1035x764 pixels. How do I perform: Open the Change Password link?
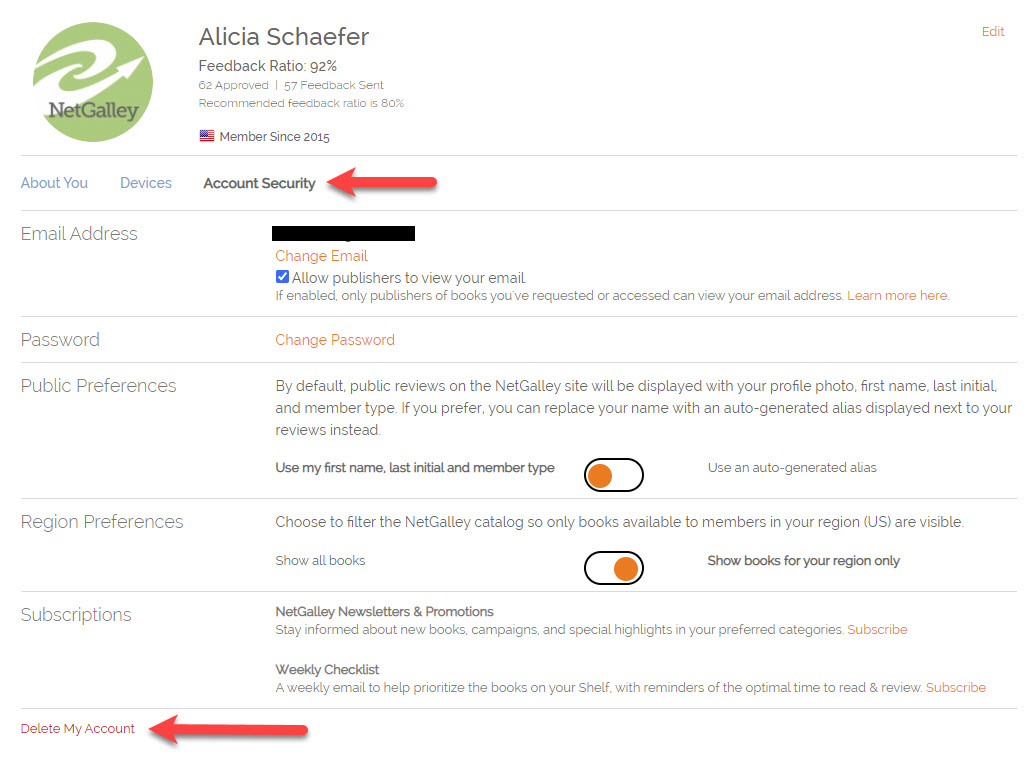[x=335, y=340]
